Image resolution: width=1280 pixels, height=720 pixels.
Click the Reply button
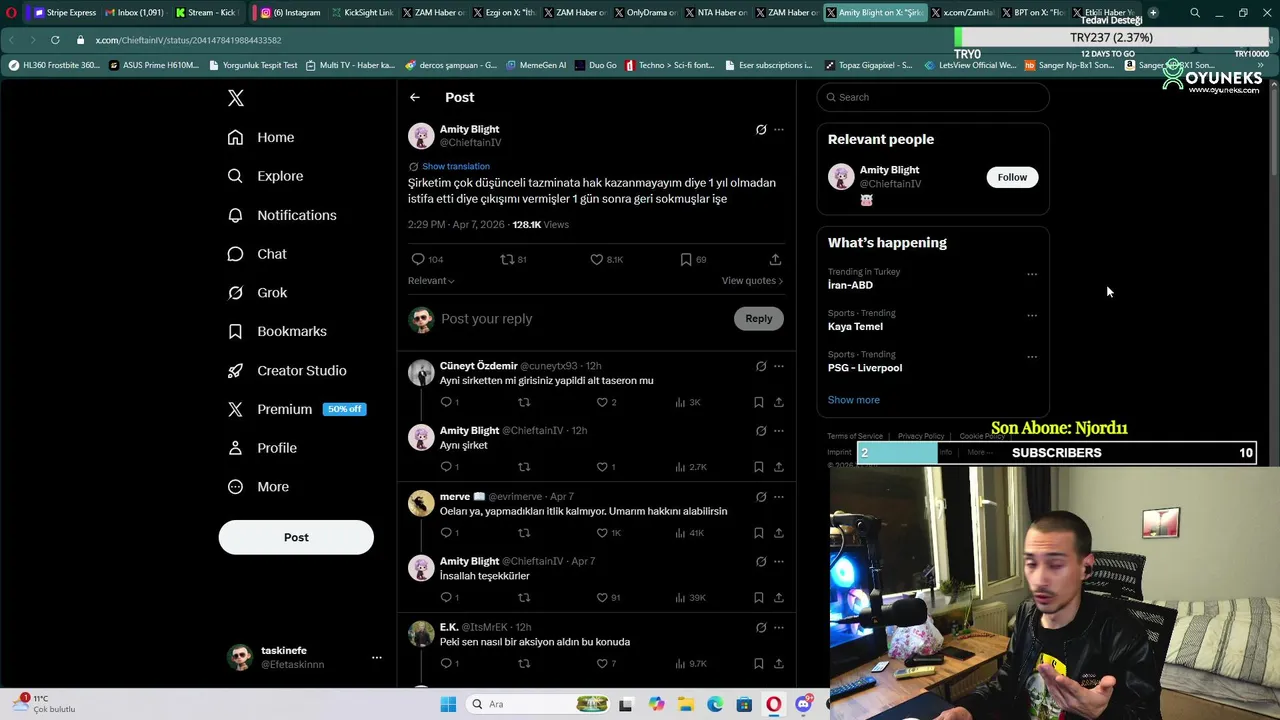759,319
